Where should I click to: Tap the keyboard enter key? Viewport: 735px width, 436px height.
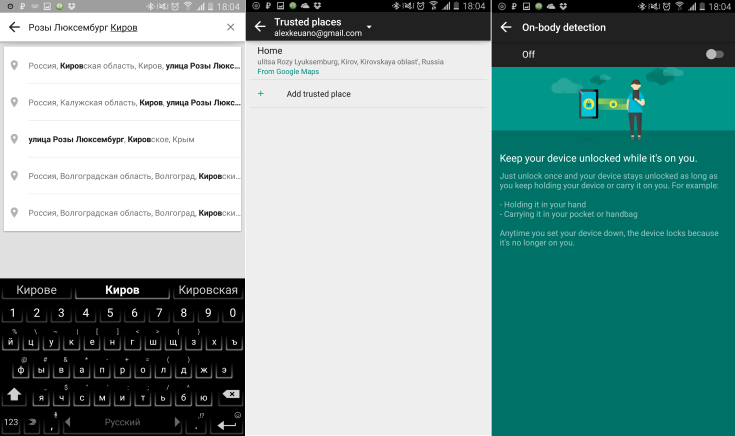click(x=227, y=425)
